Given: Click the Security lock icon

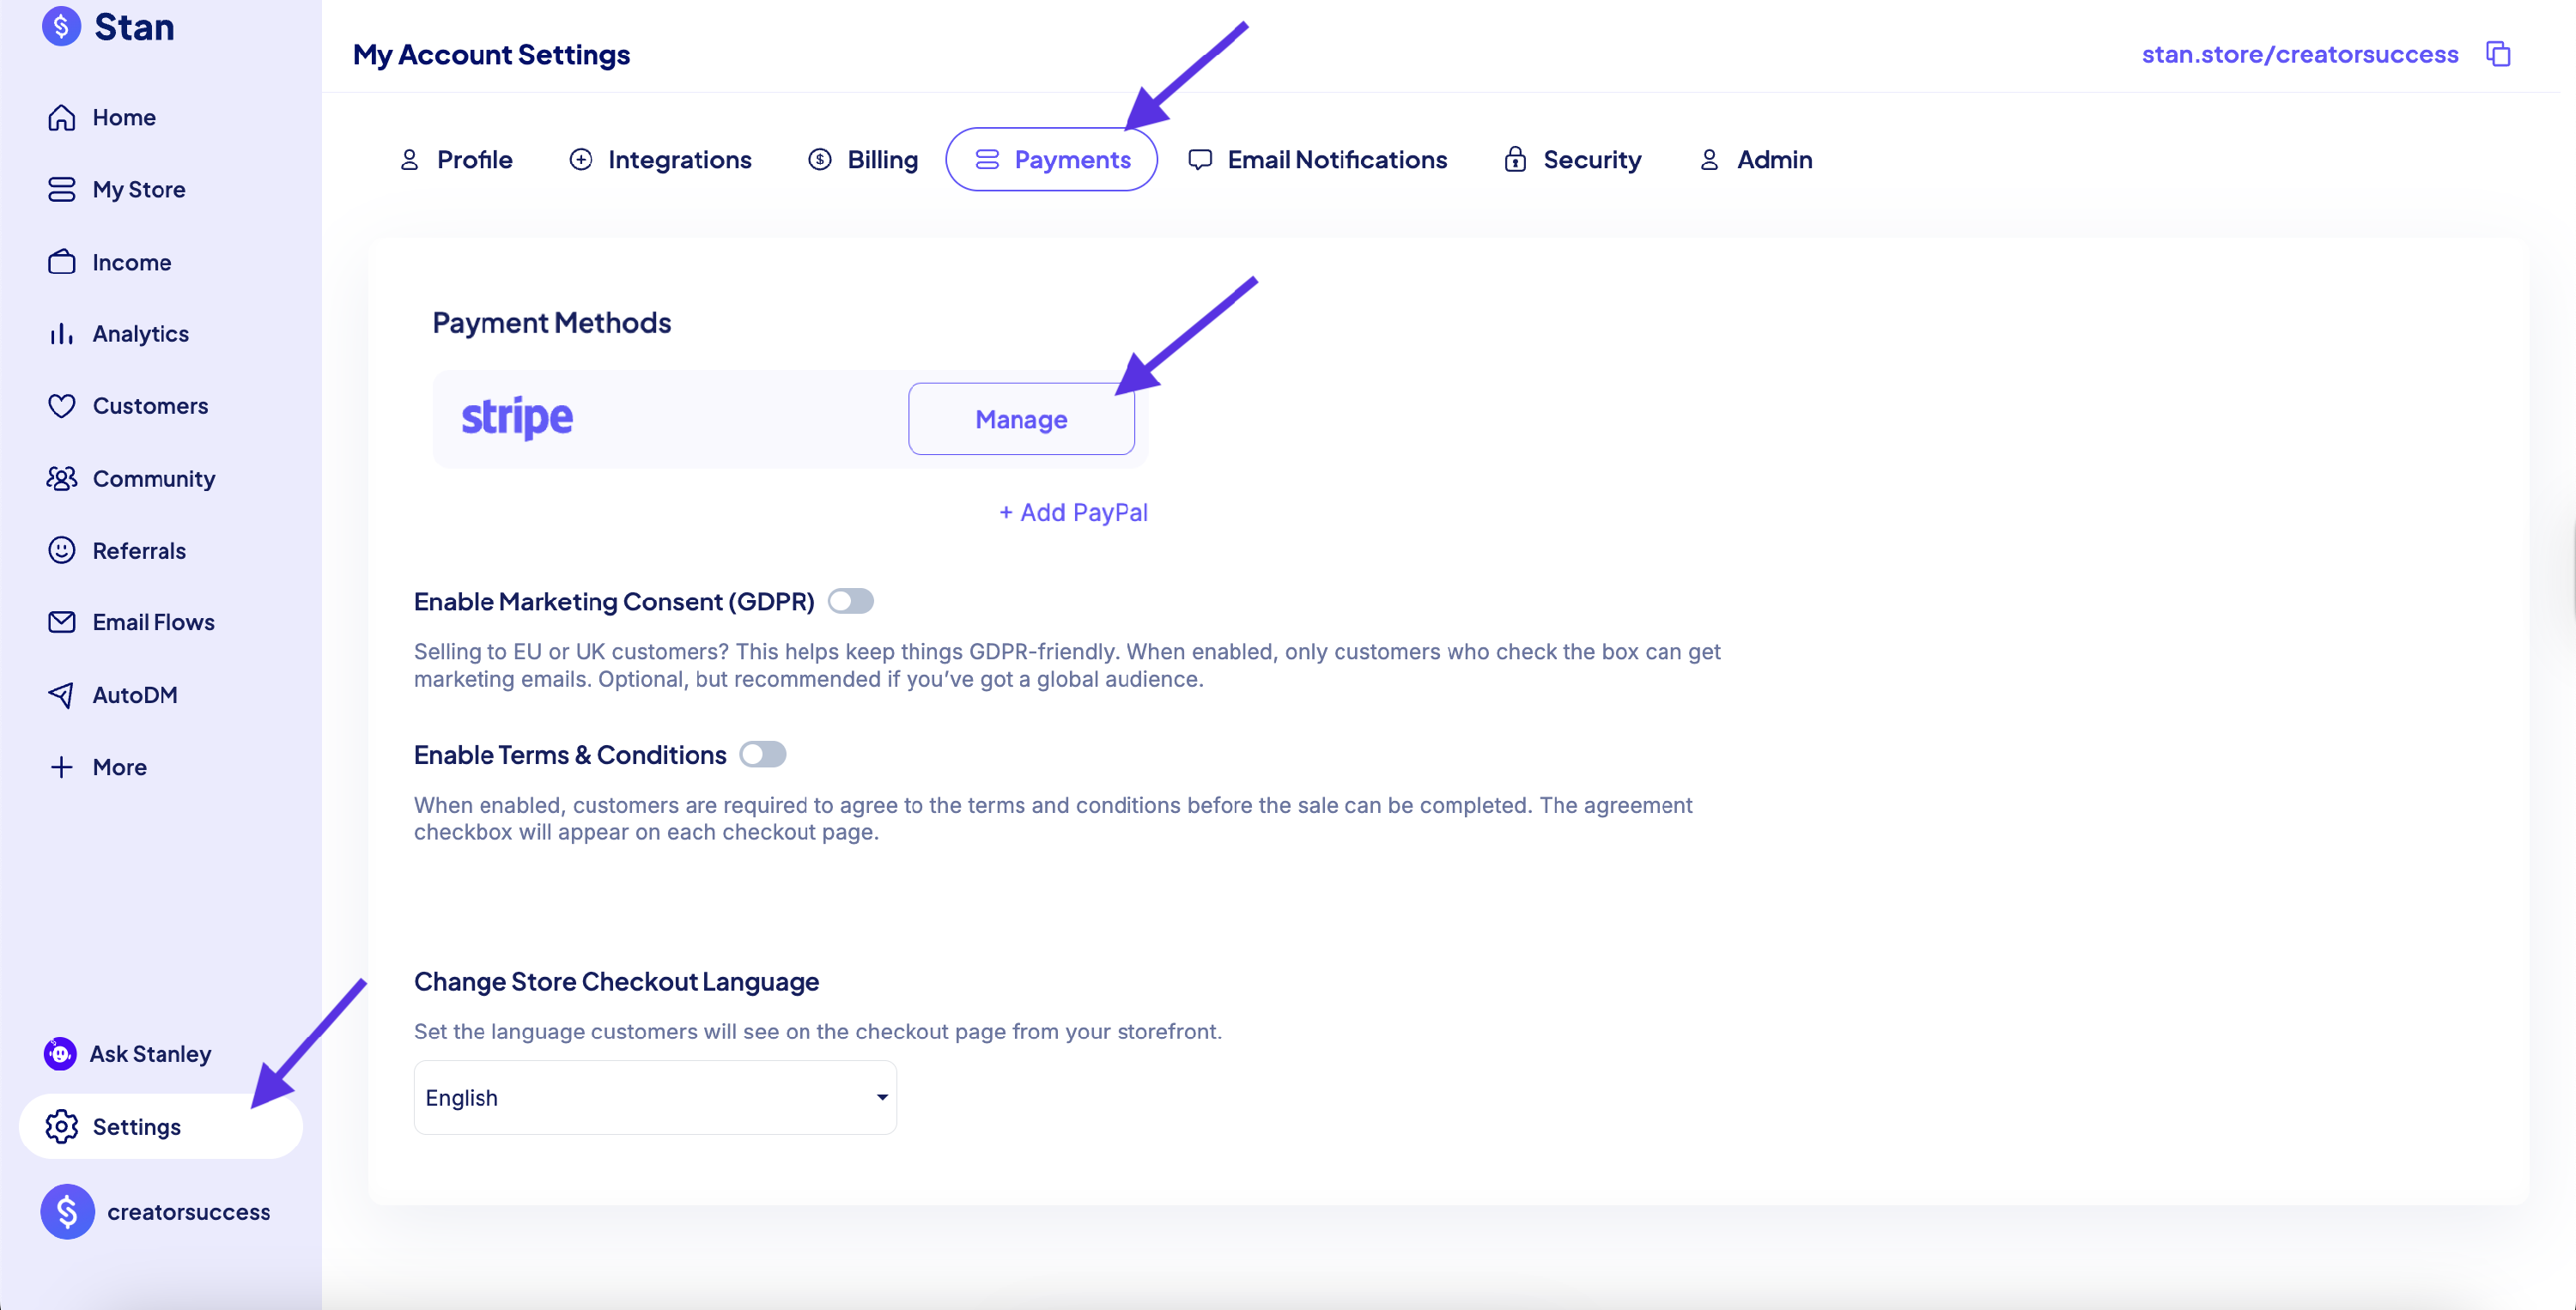Looking at the screenshot, I should point(1515,160).
